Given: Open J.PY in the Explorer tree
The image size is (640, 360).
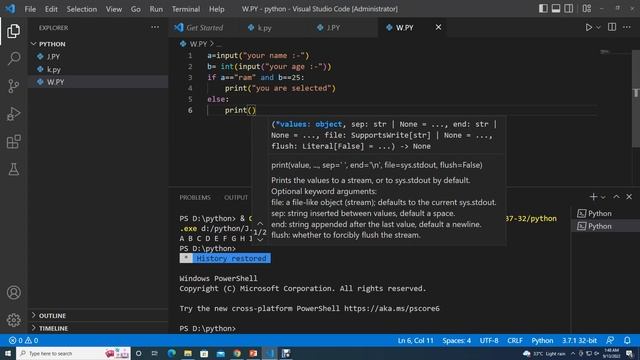Looking at the screenshot, I should click(x=98, y=57).
